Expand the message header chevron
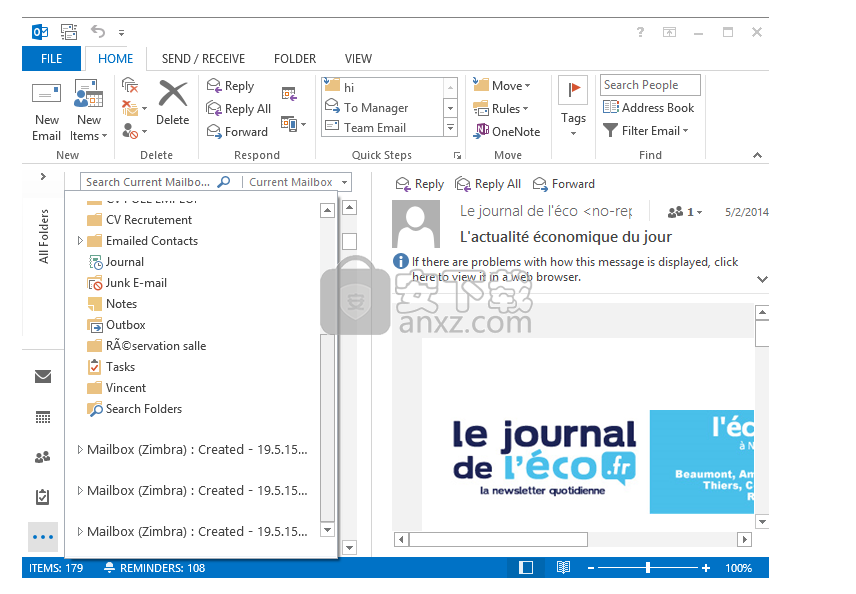Viewport: 856px width, 594px height. pyautogui.click(x=763, y=279)
